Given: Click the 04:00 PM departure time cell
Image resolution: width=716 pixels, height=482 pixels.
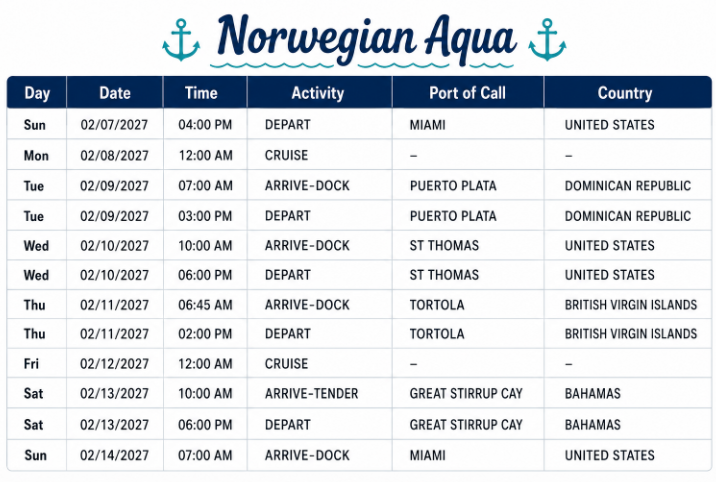Looking at the screenshot, I should tap(205, 125).
